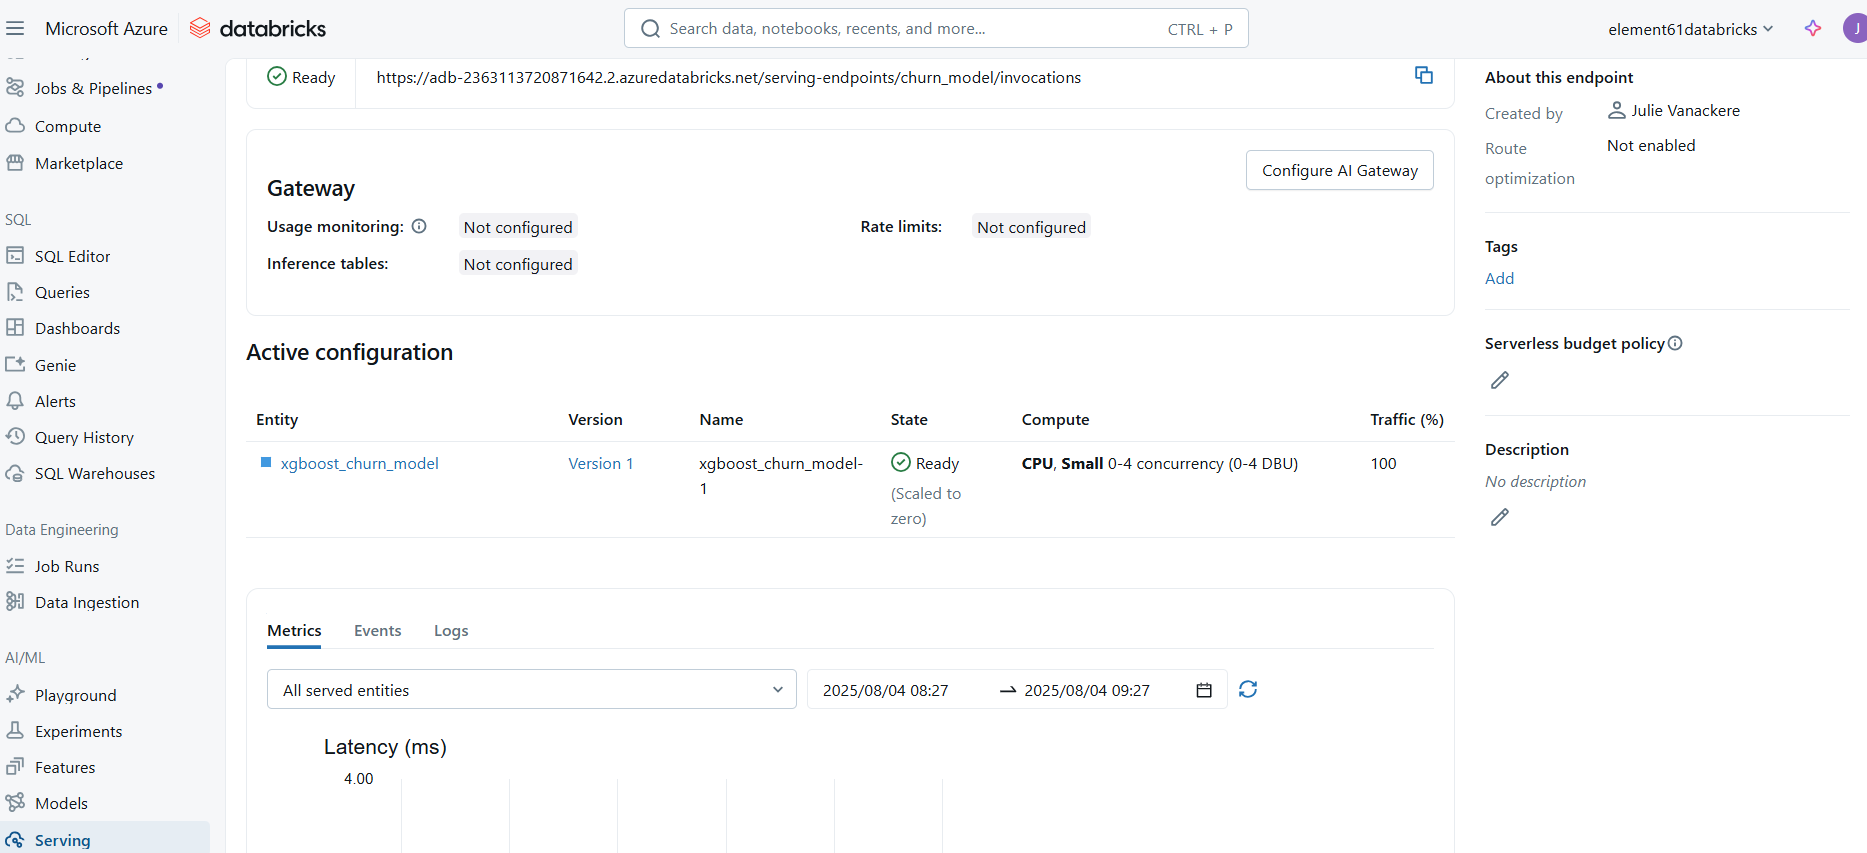Image resolution: width=1867 pixels, height=853 pixels.
Task: Expand the All served entities dropdown
Action: point(531,689)
